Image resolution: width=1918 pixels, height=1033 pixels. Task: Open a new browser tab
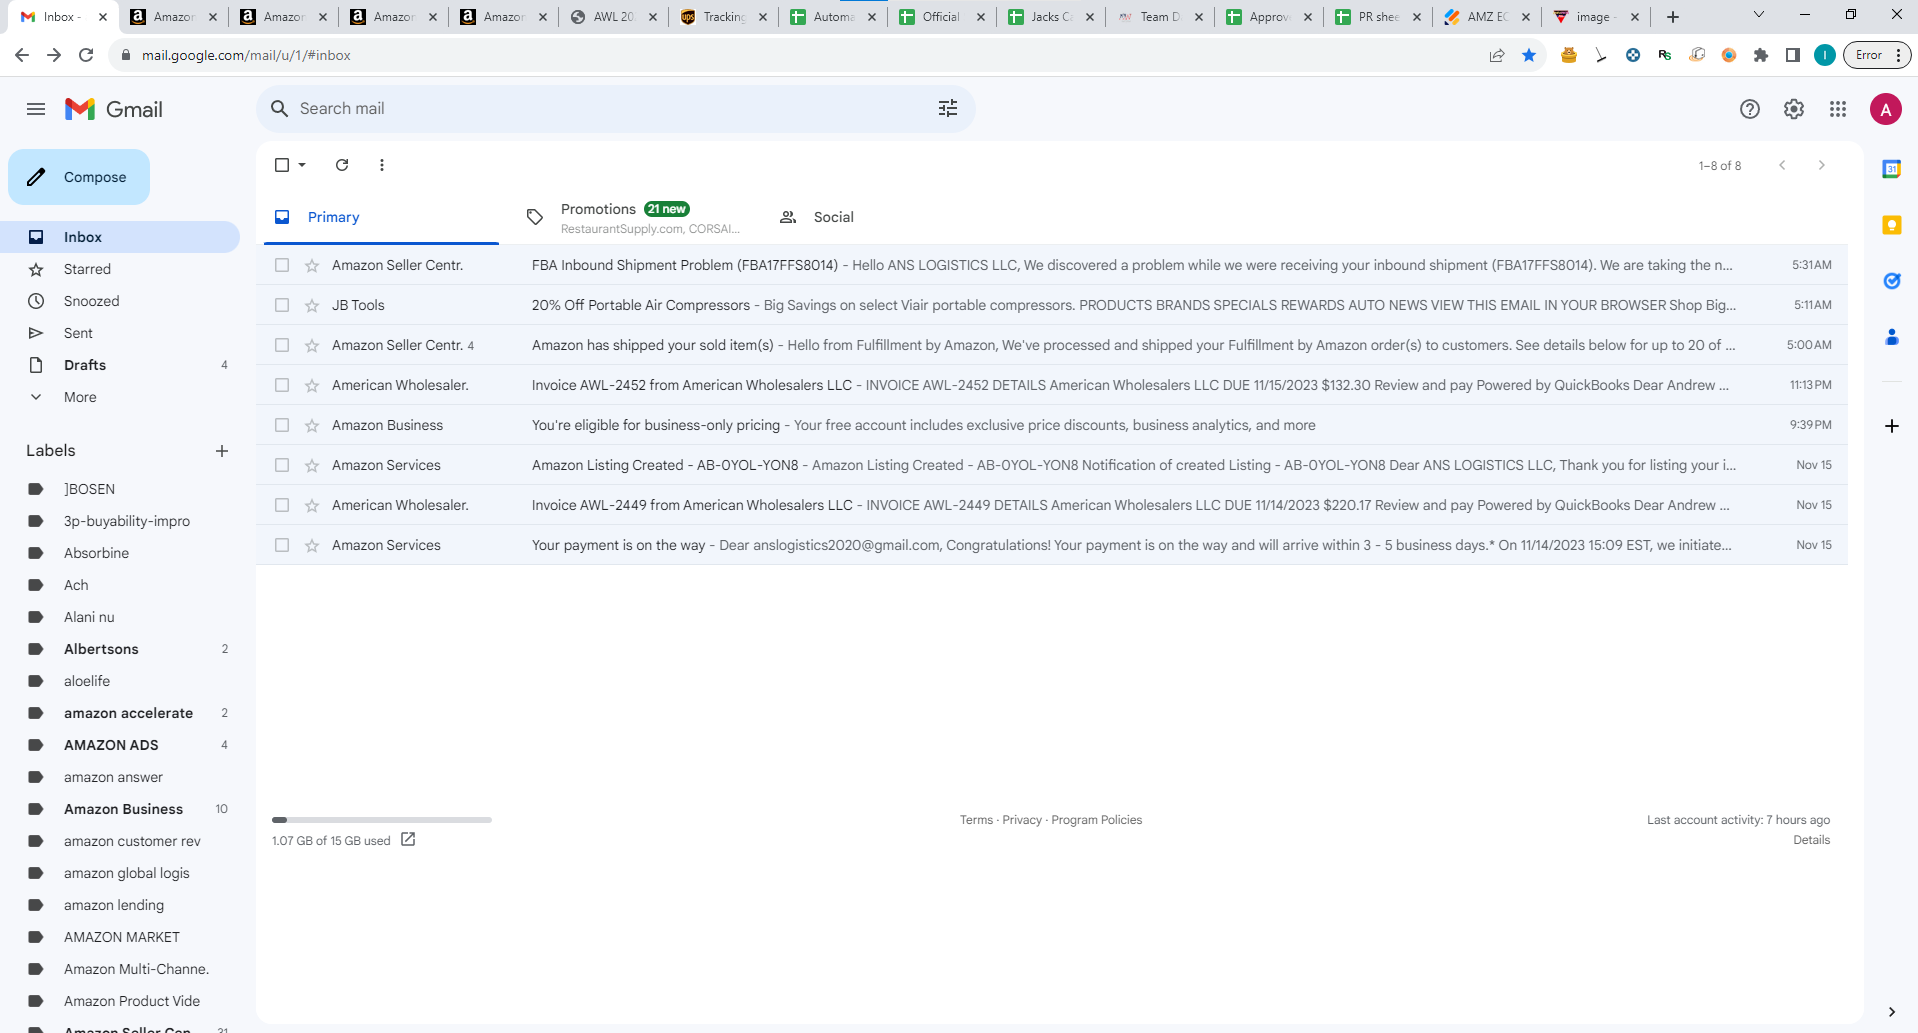(1673, 17)
